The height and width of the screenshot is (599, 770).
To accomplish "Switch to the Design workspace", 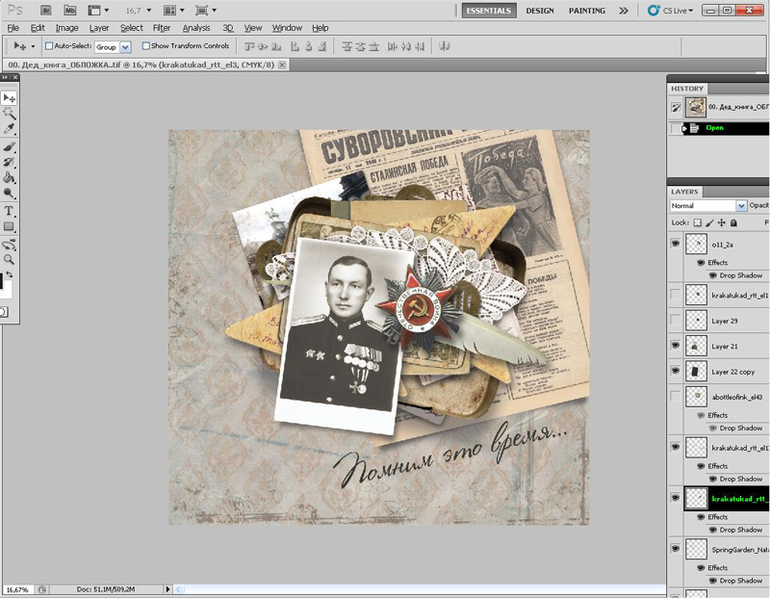I will coord(539,11).
